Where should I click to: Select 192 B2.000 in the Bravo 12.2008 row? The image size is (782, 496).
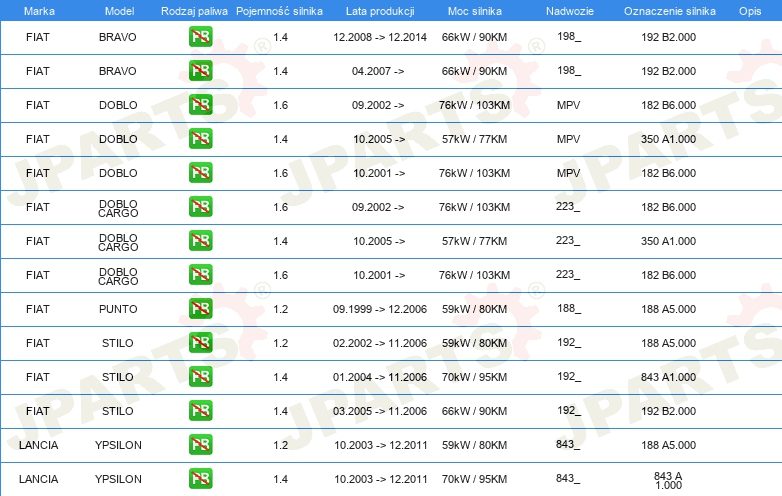668,37
